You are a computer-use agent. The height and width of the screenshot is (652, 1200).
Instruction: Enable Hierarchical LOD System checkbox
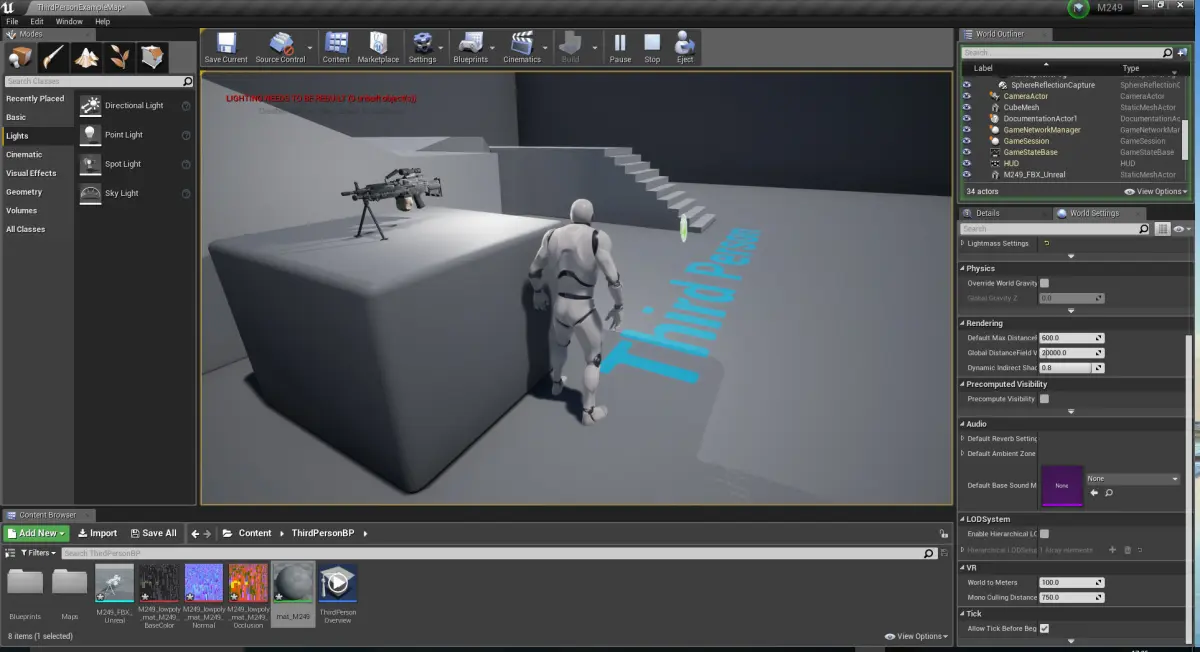(x=1044, y=534)
